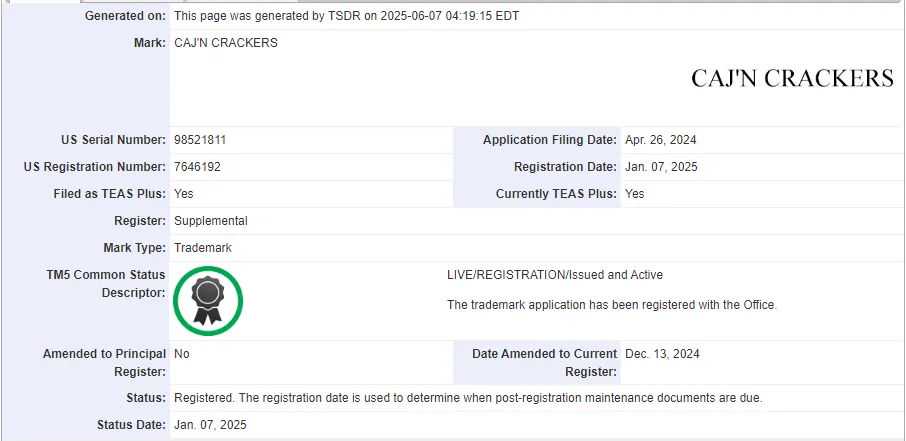Click the LIVE/REGISTRATION/Issued and Active text
Image resolution: width=906 pixels, height=441 pixels.
tap(555, 275)
